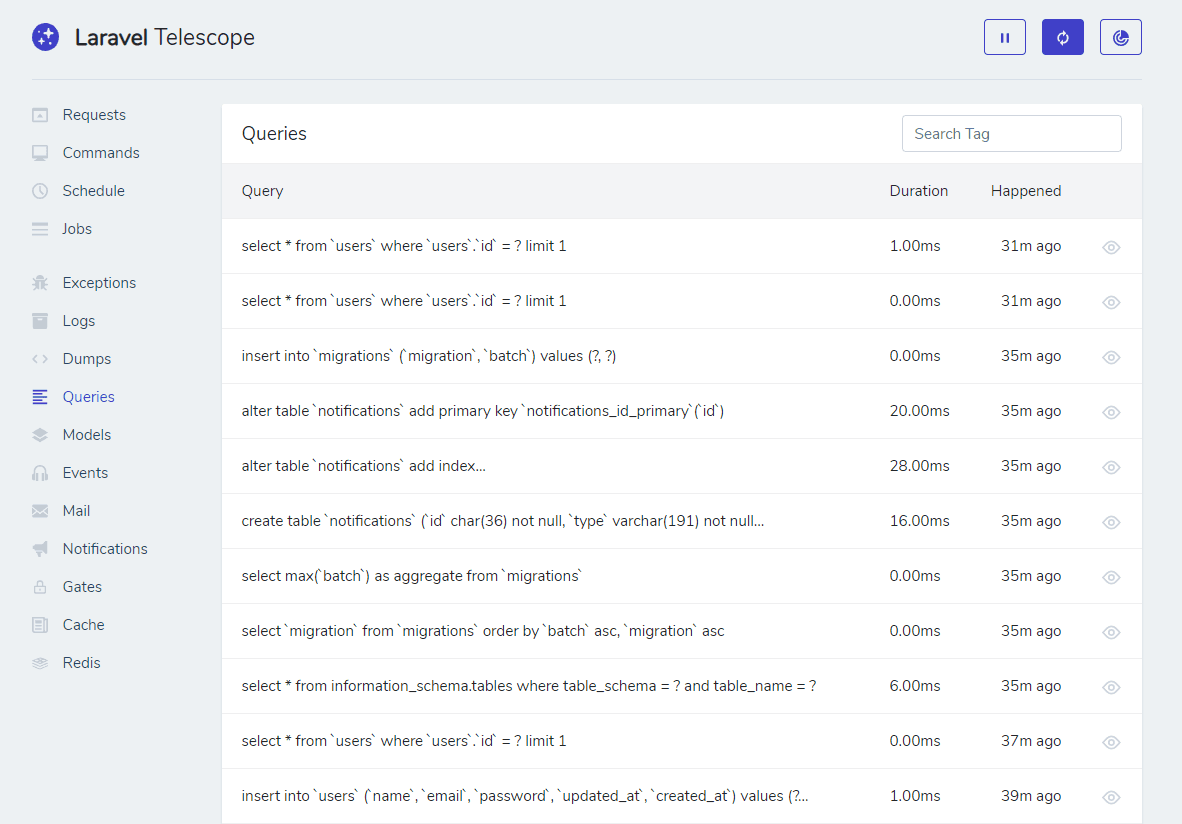
Task: Open the Exceptions list
Action: (99, 282)
